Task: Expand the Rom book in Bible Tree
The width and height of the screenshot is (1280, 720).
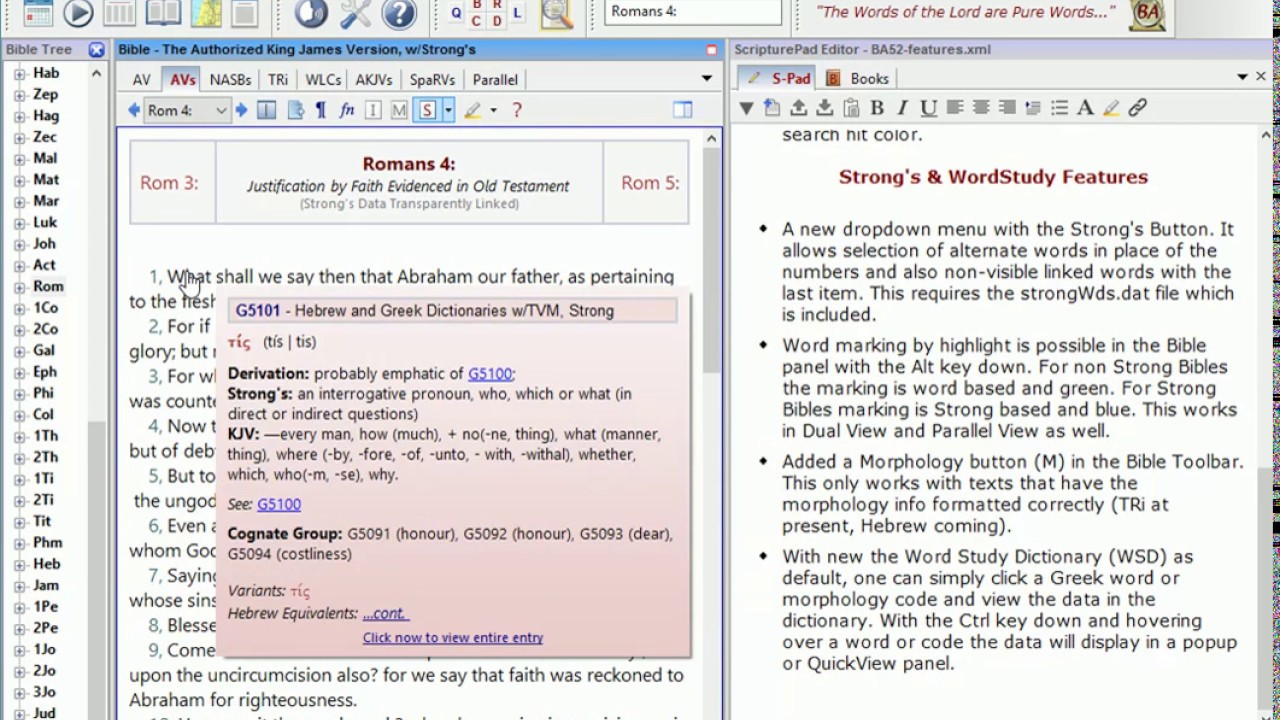Action: [19, 287]
